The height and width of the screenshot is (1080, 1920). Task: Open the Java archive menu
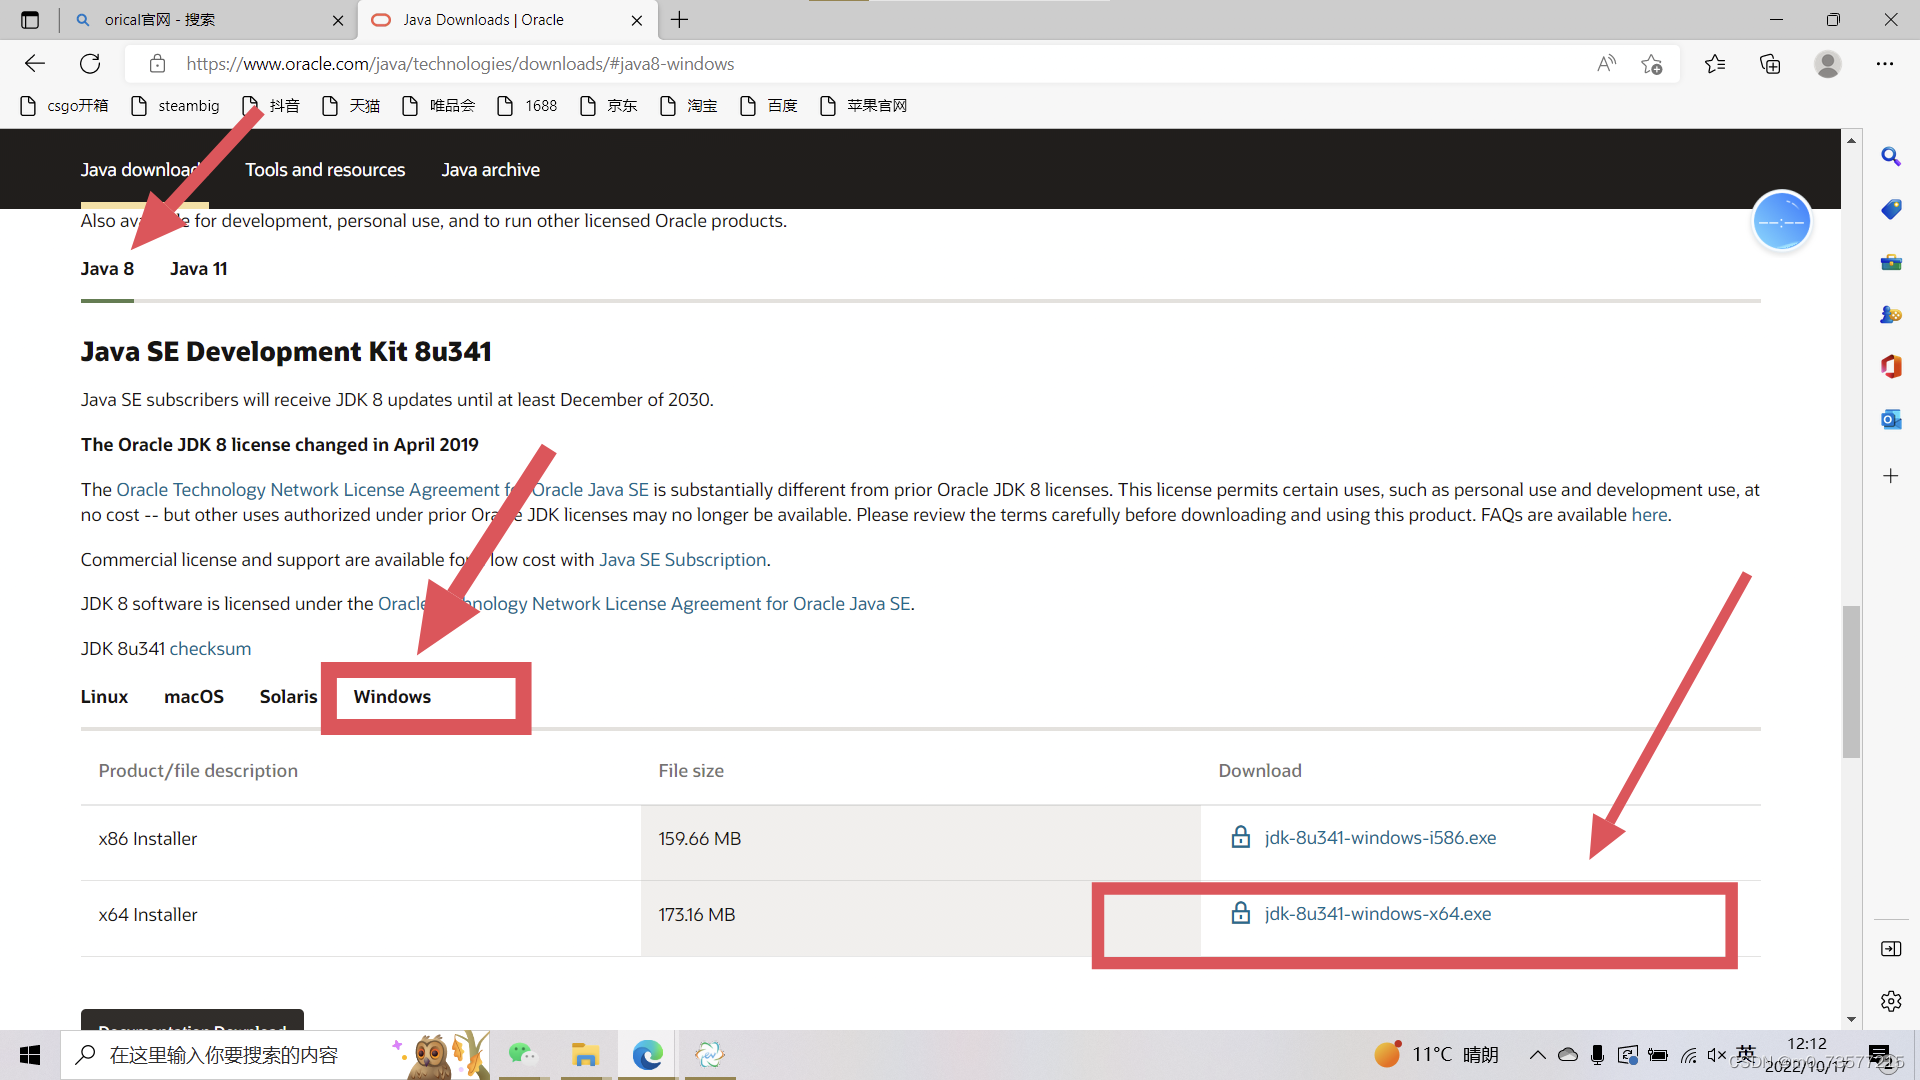point(491,170)
